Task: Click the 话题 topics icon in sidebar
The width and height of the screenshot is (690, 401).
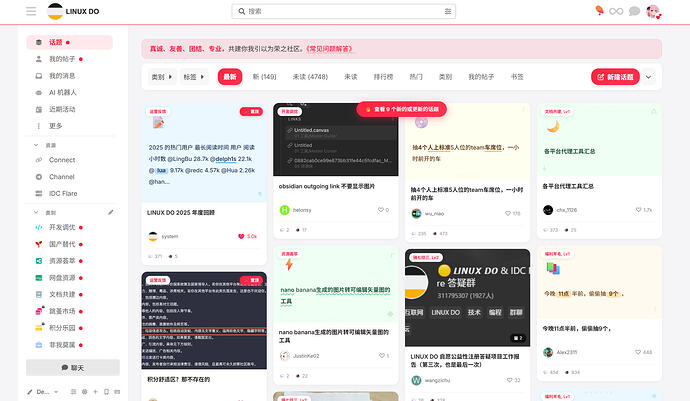Action: pos(39,42)
